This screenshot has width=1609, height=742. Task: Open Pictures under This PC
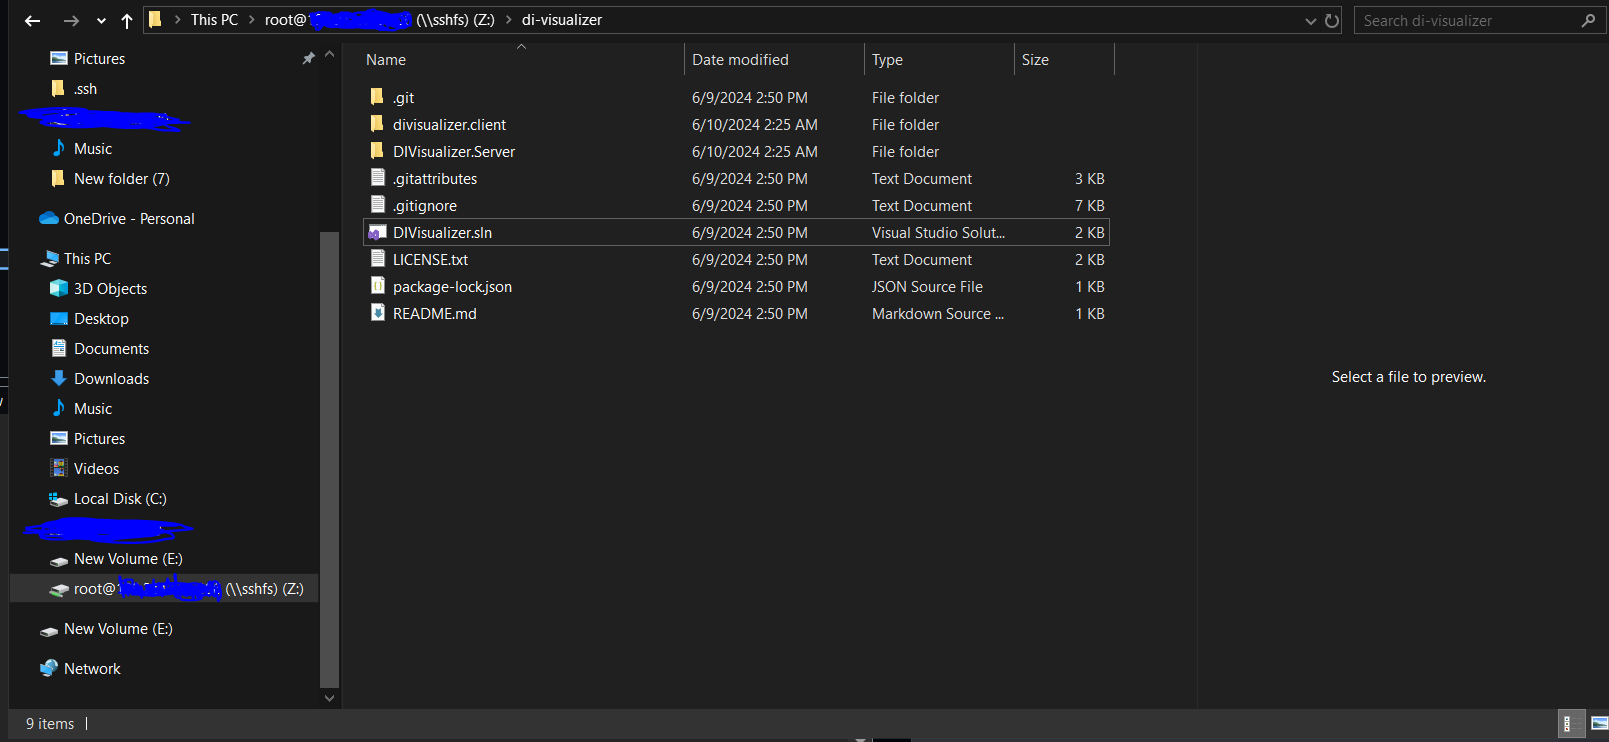coord(99,439)
